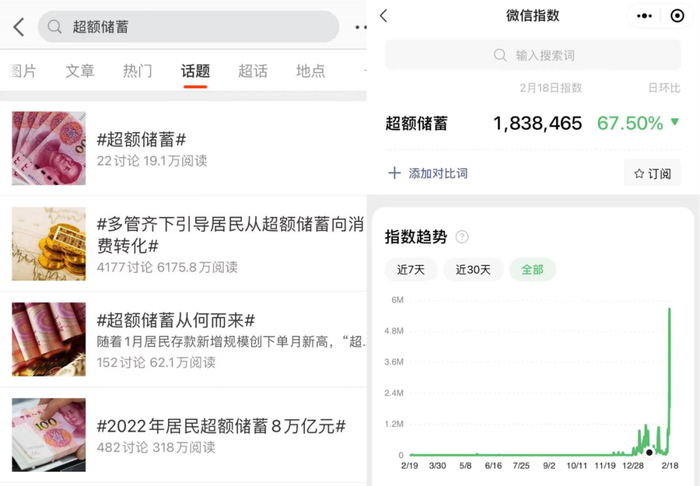Open topic #超额储蓄从何而来#
The height and width of the screenshot is (486, 700).
[x=175, y=320]
